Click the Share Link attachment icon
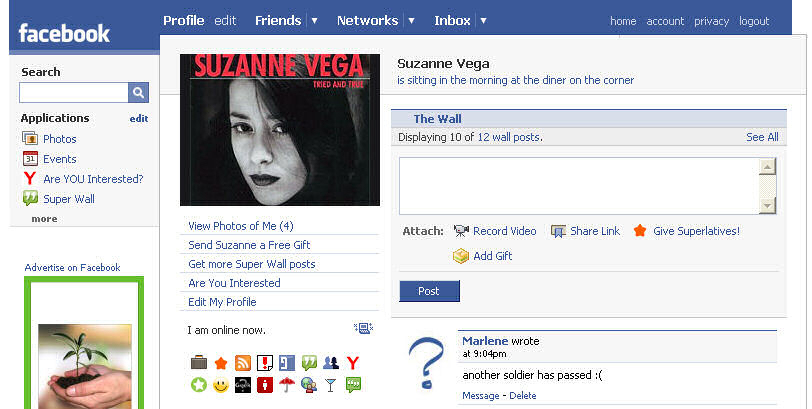 tap(558, 231)
